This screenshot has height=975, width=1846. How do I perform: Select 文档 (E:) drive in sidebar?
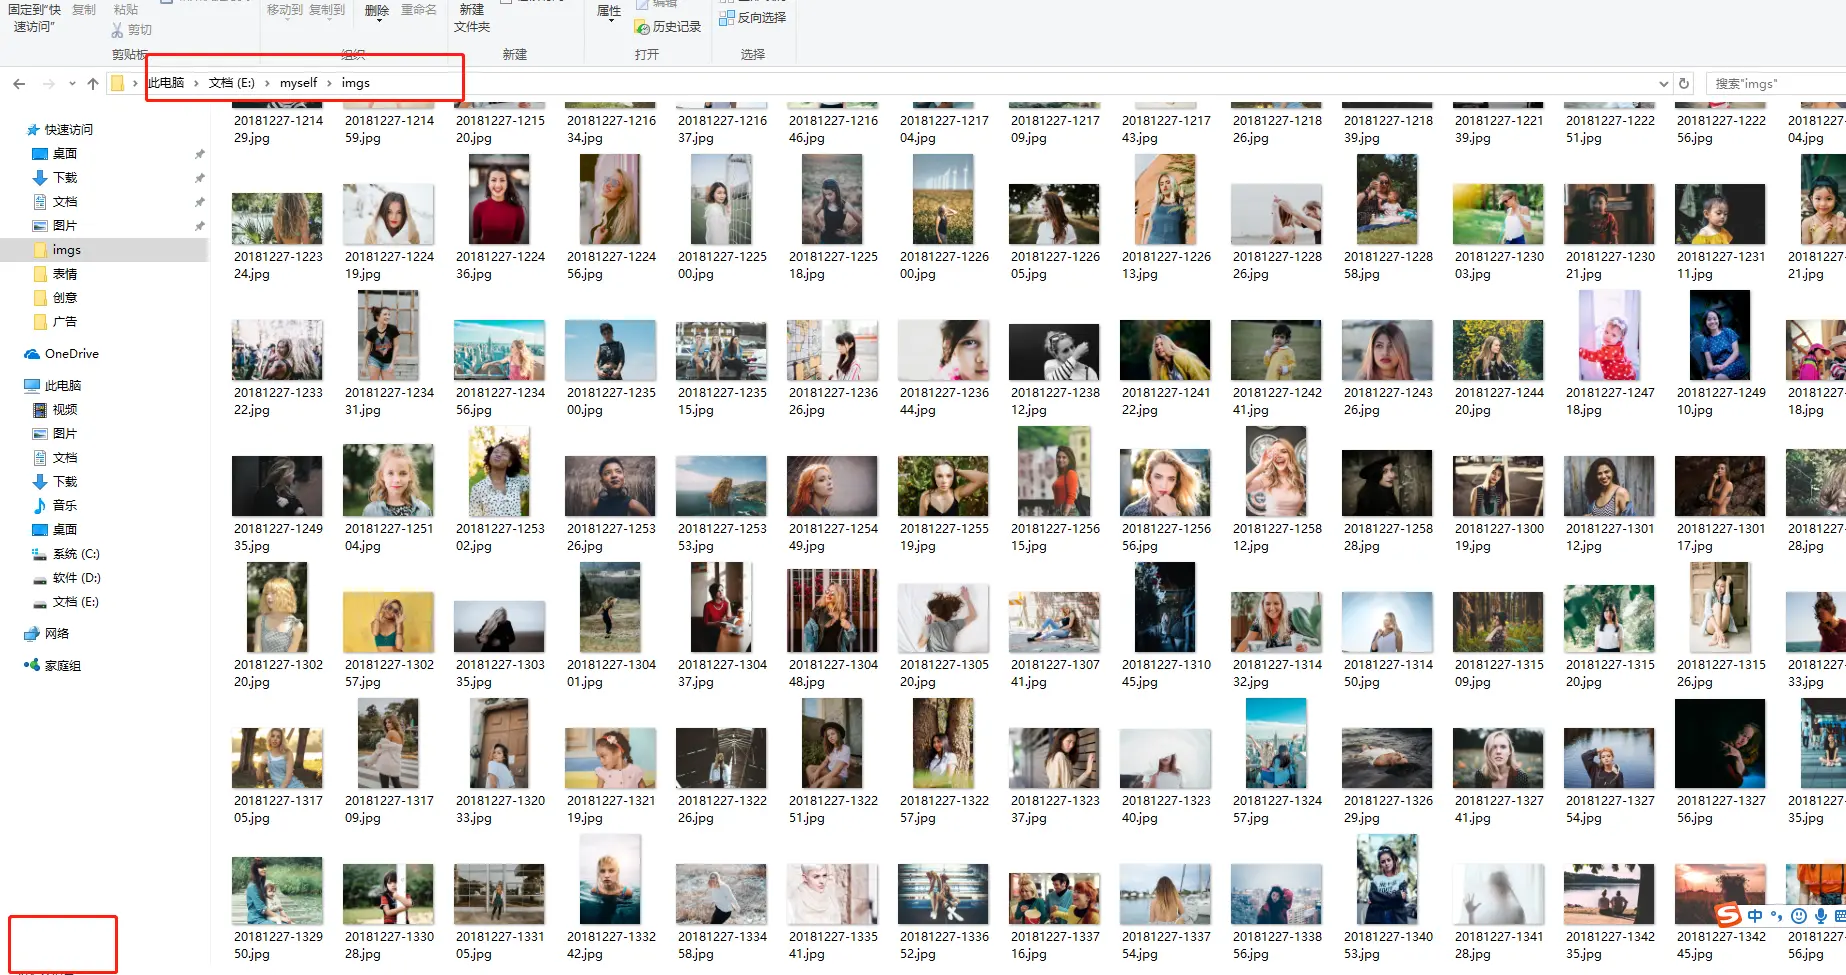[66, 602]
